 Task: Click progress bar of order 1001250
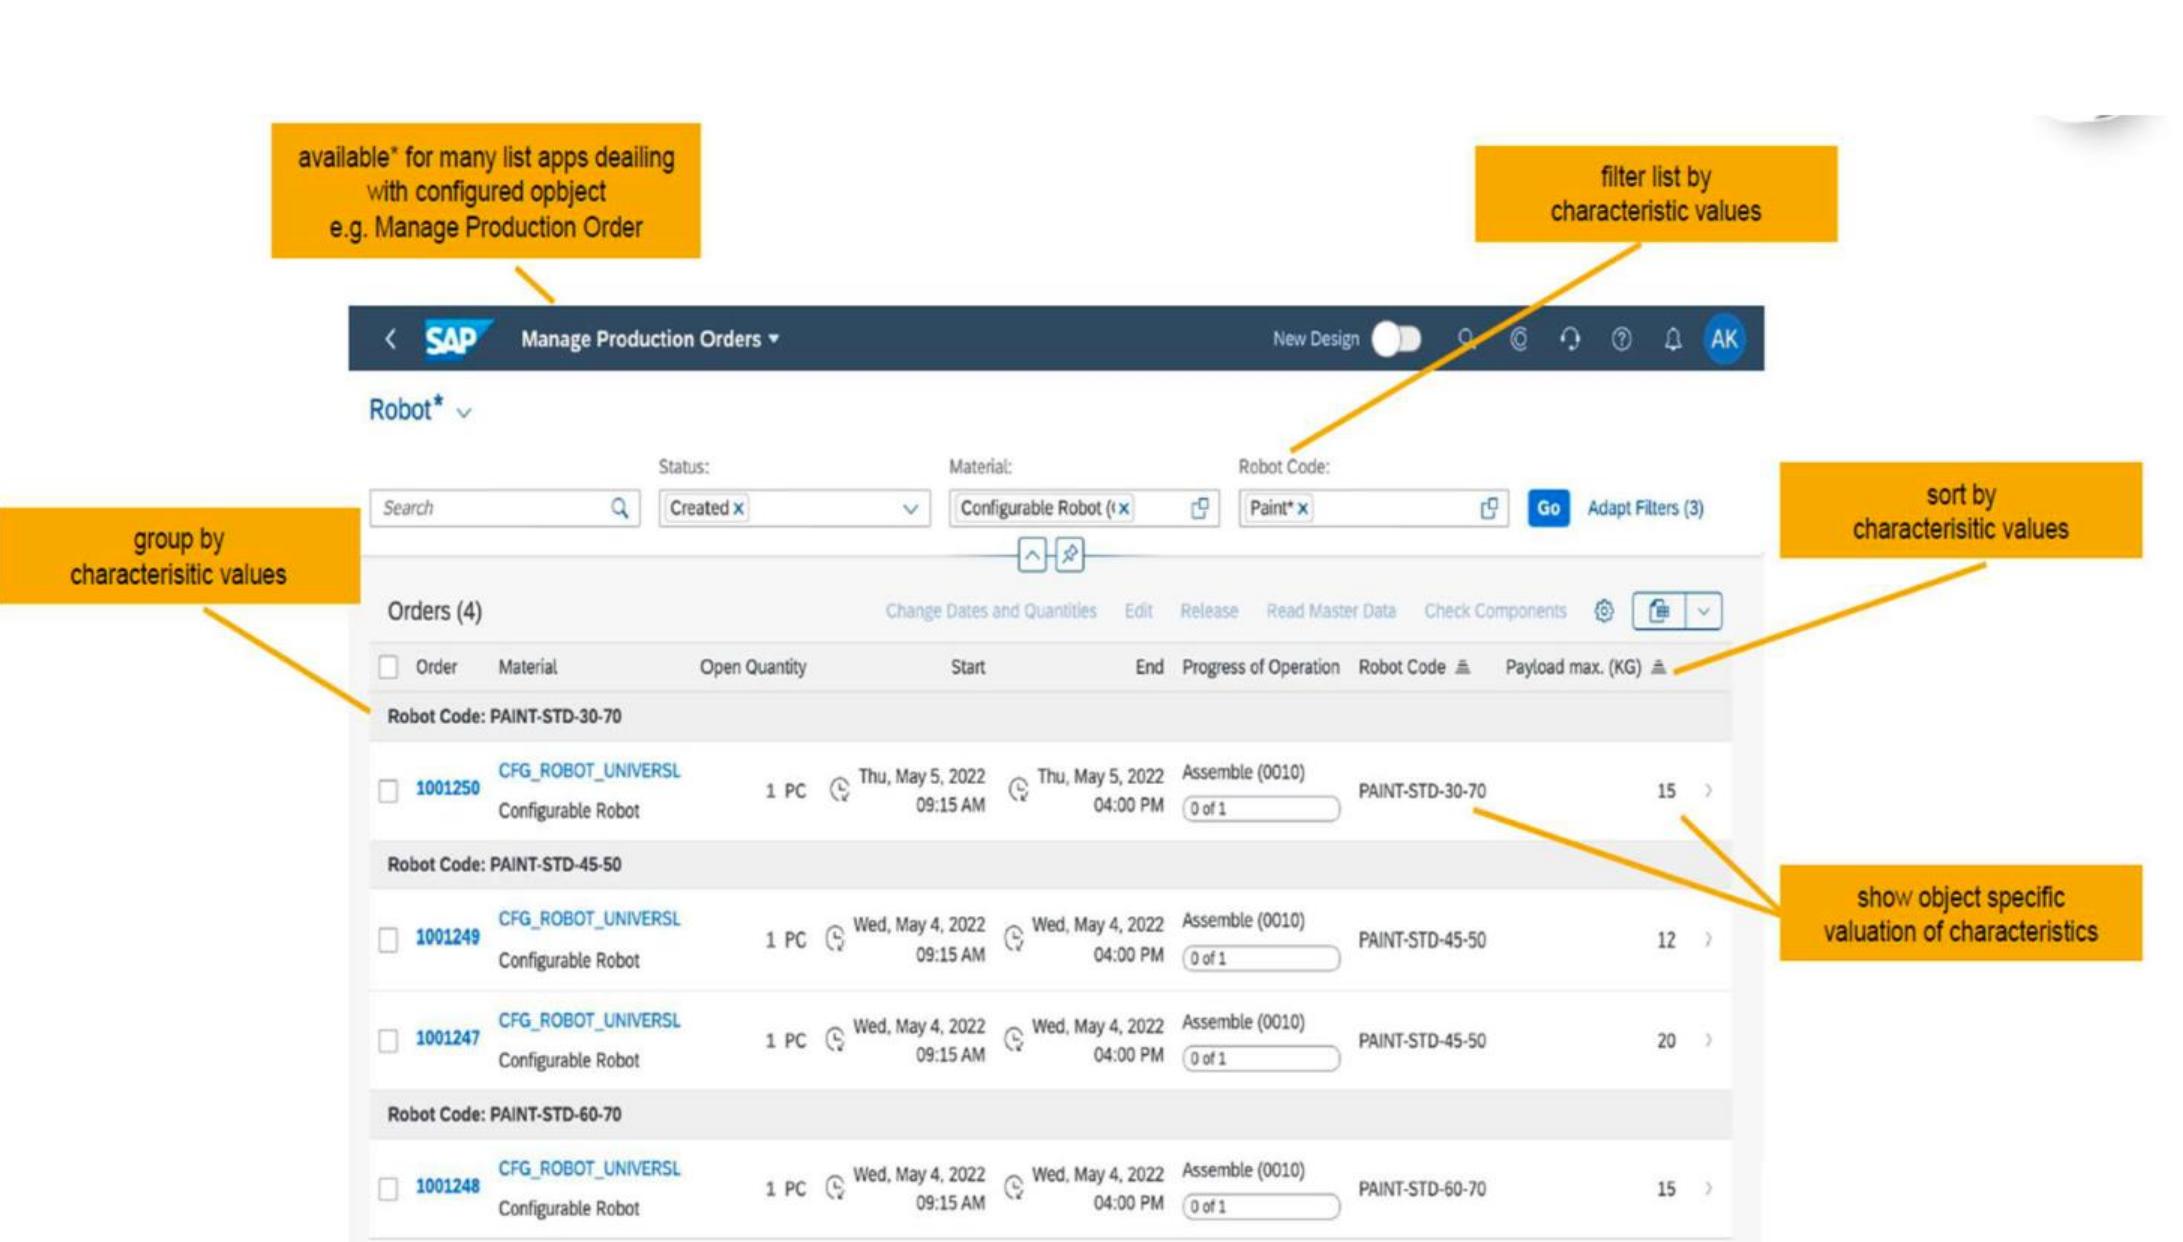click(1260, 808)
